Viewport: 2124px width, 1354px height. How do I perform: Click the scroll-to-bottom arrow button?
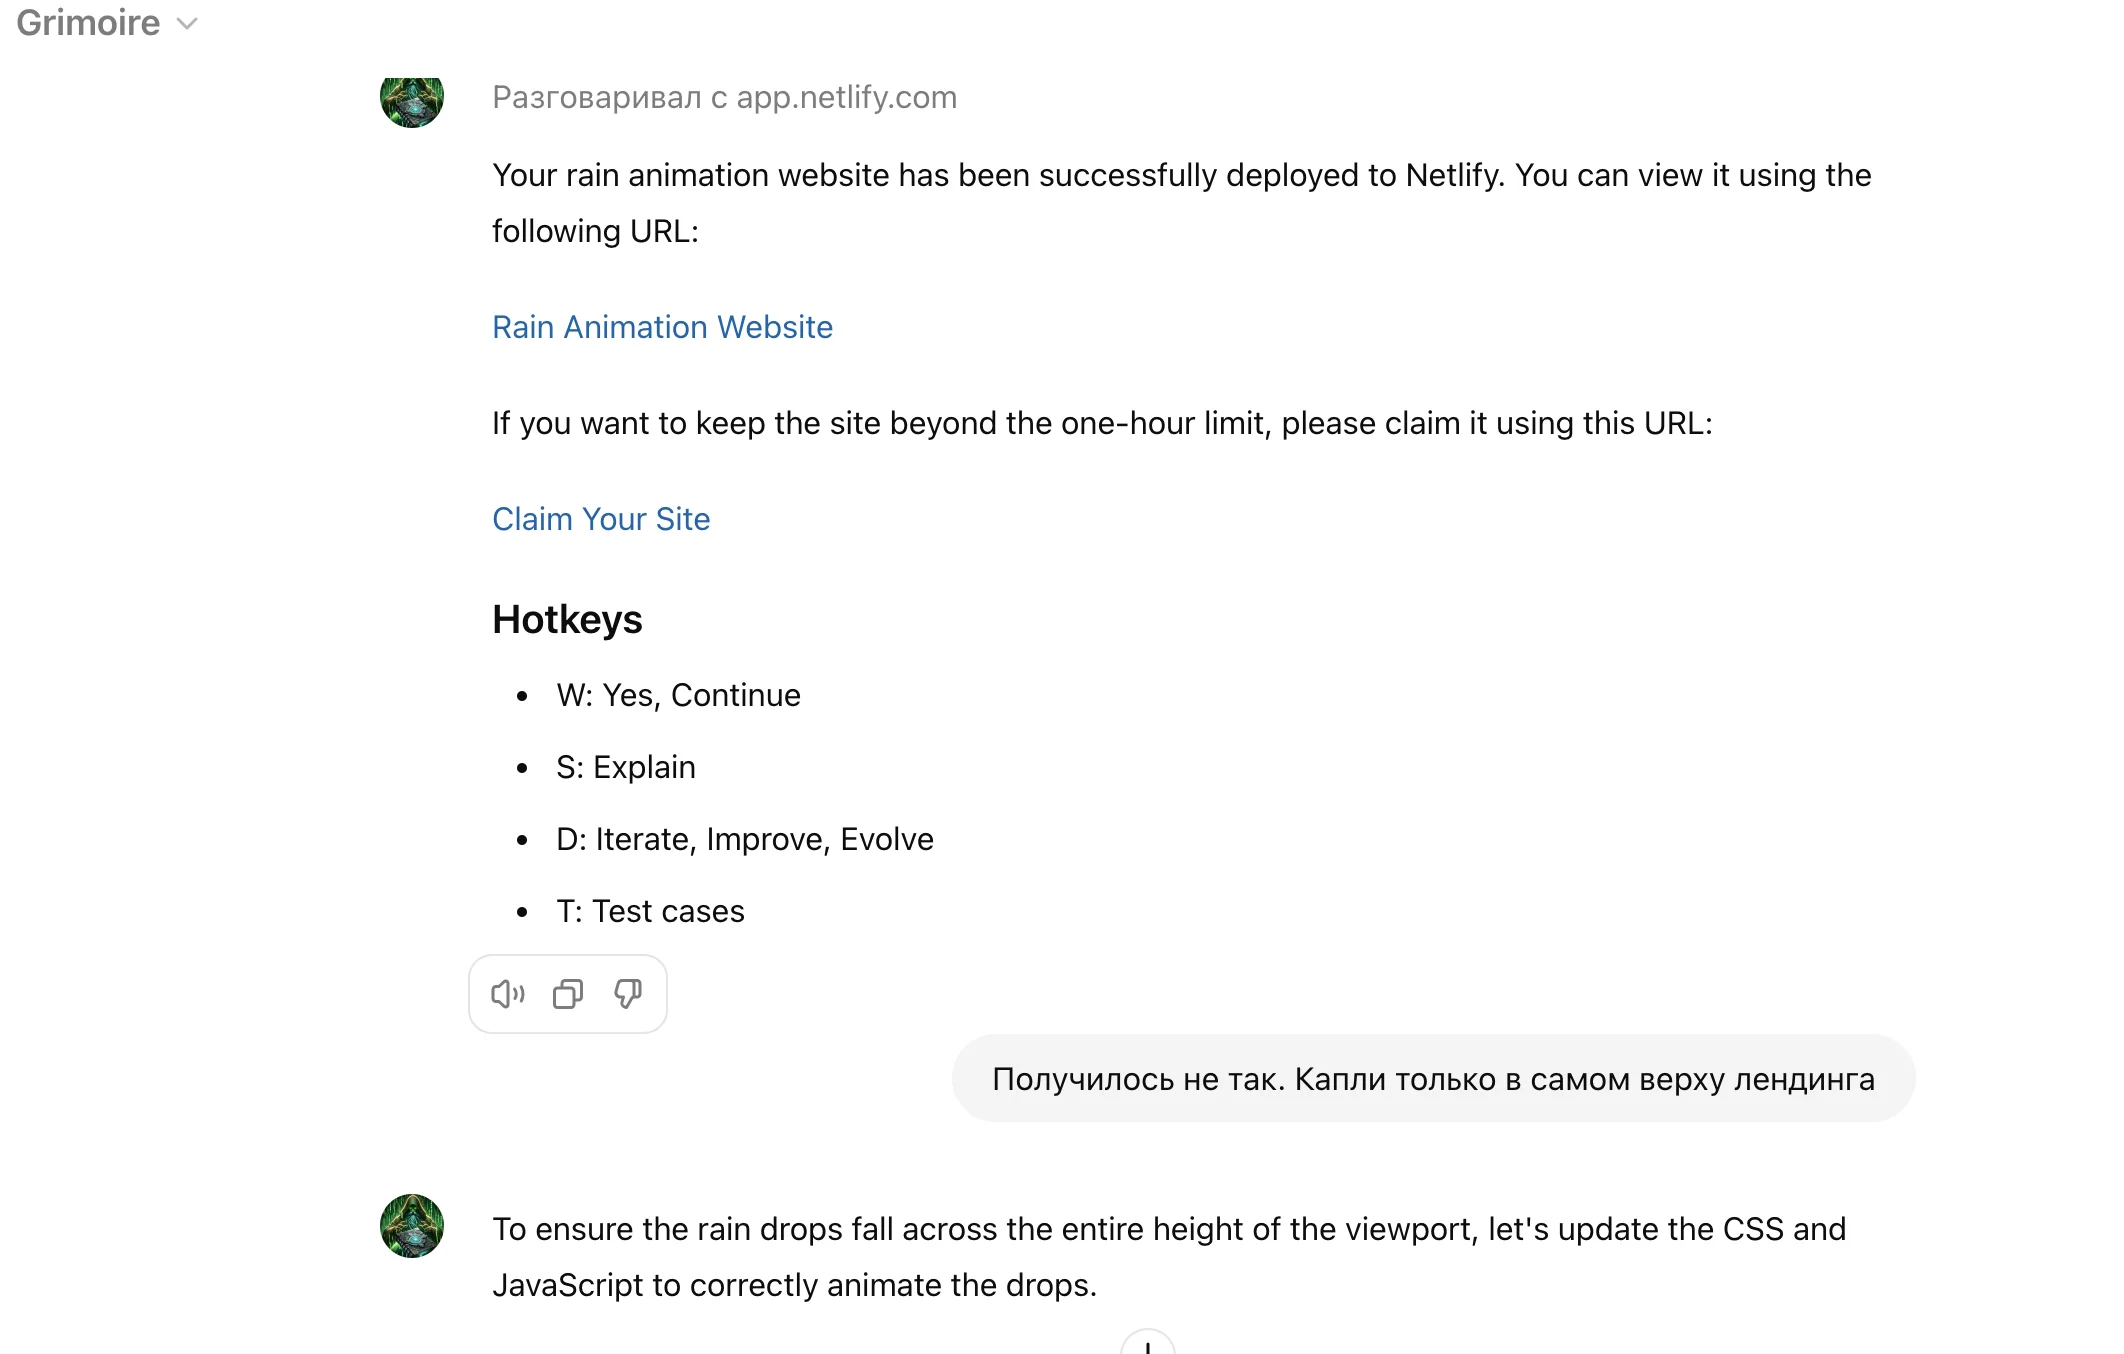[x=1147, y=1345]
